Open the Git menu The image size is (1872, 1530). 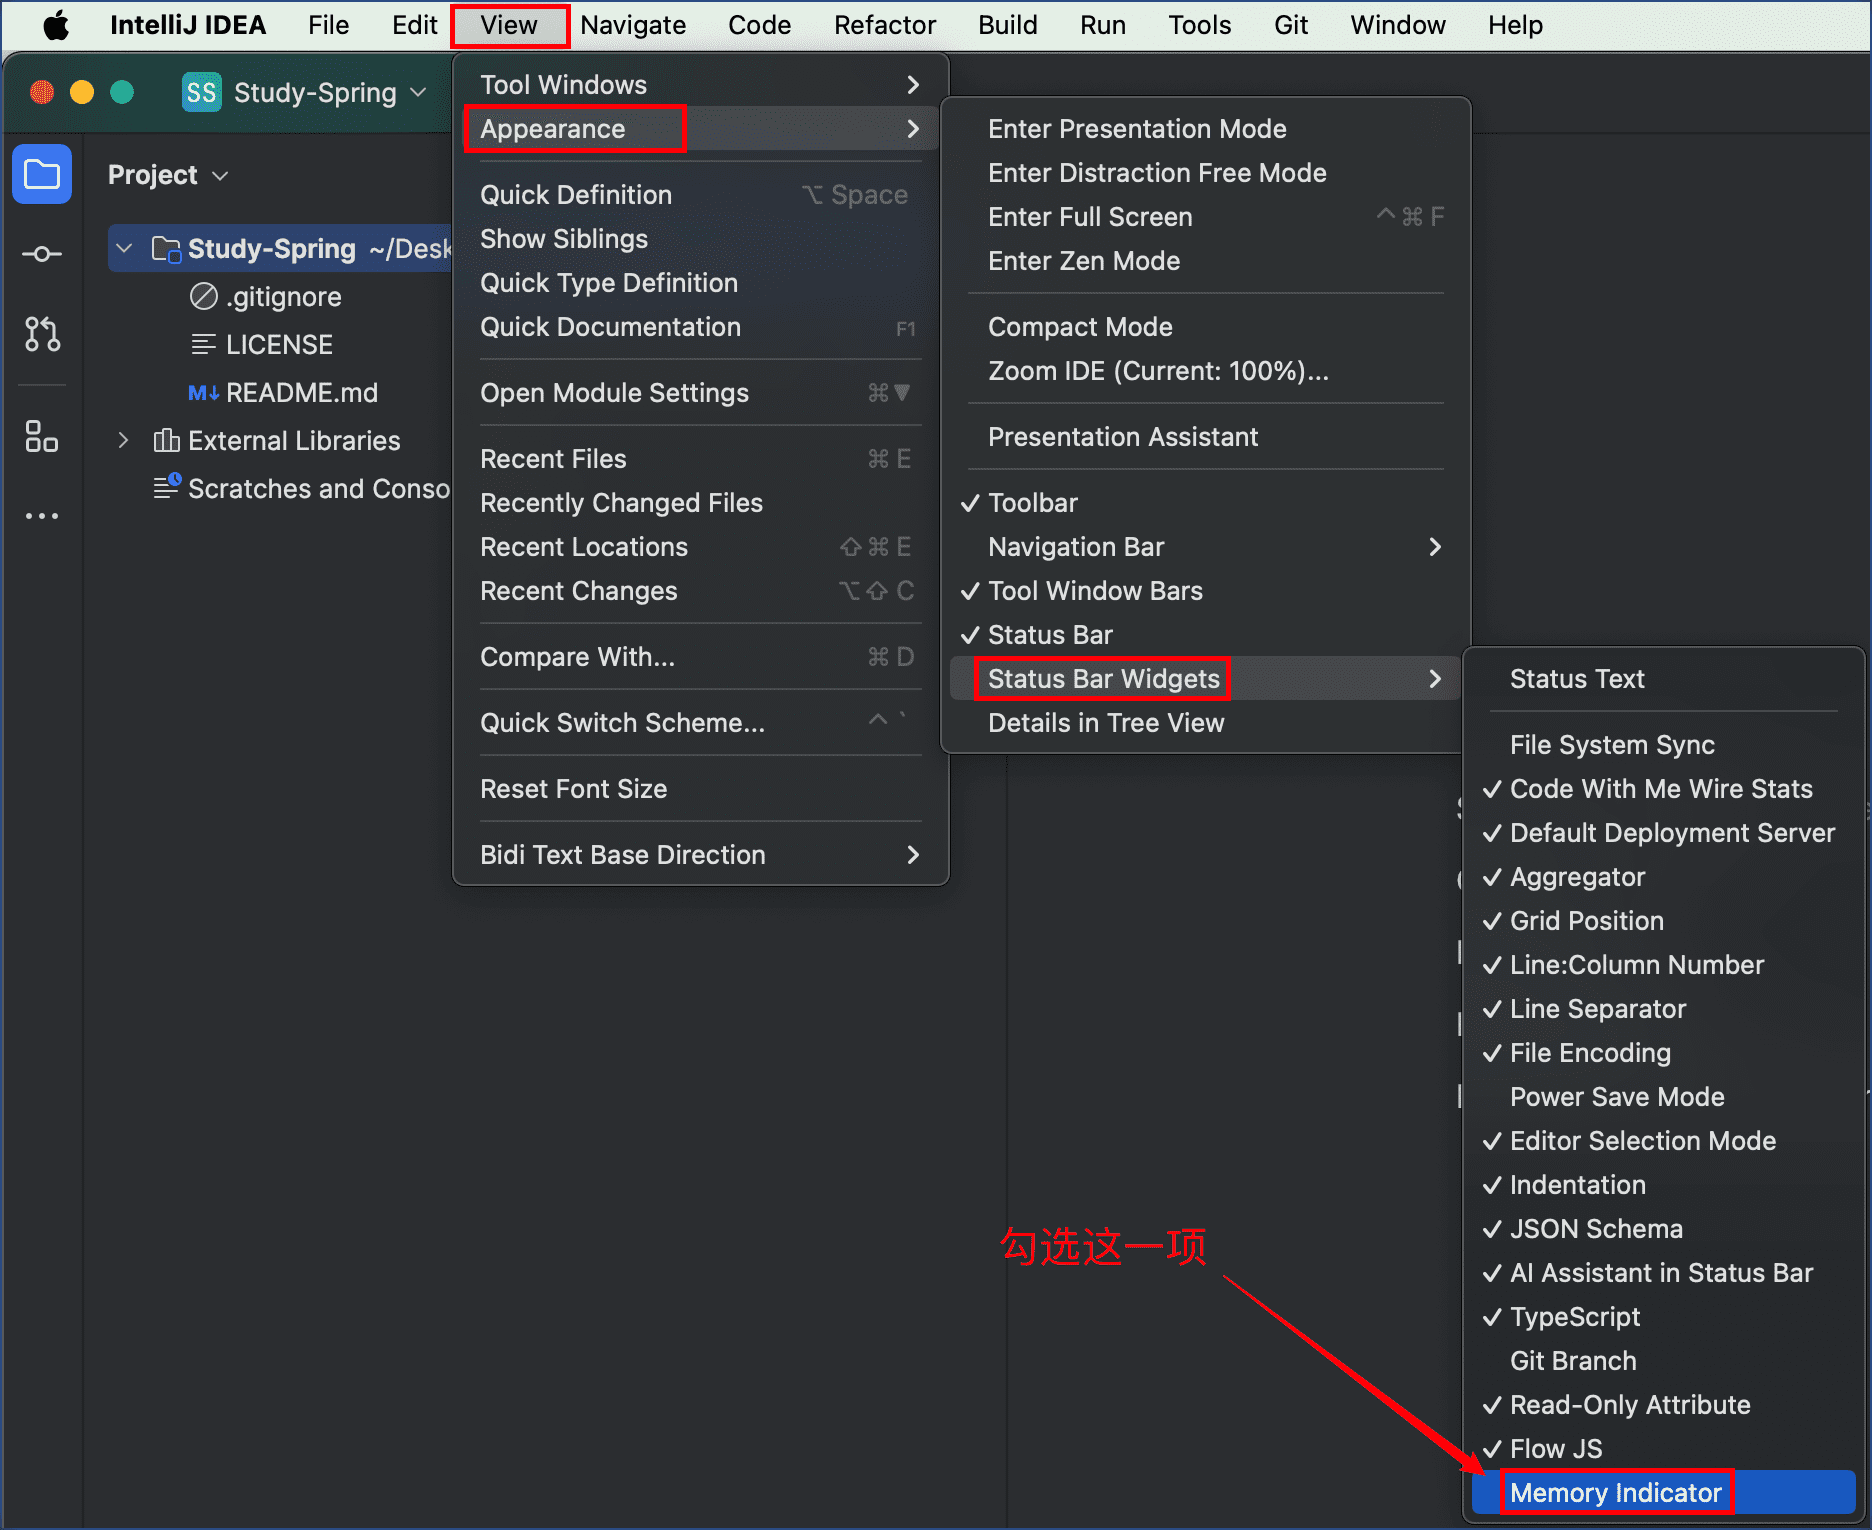click(x=1291, y=25)
